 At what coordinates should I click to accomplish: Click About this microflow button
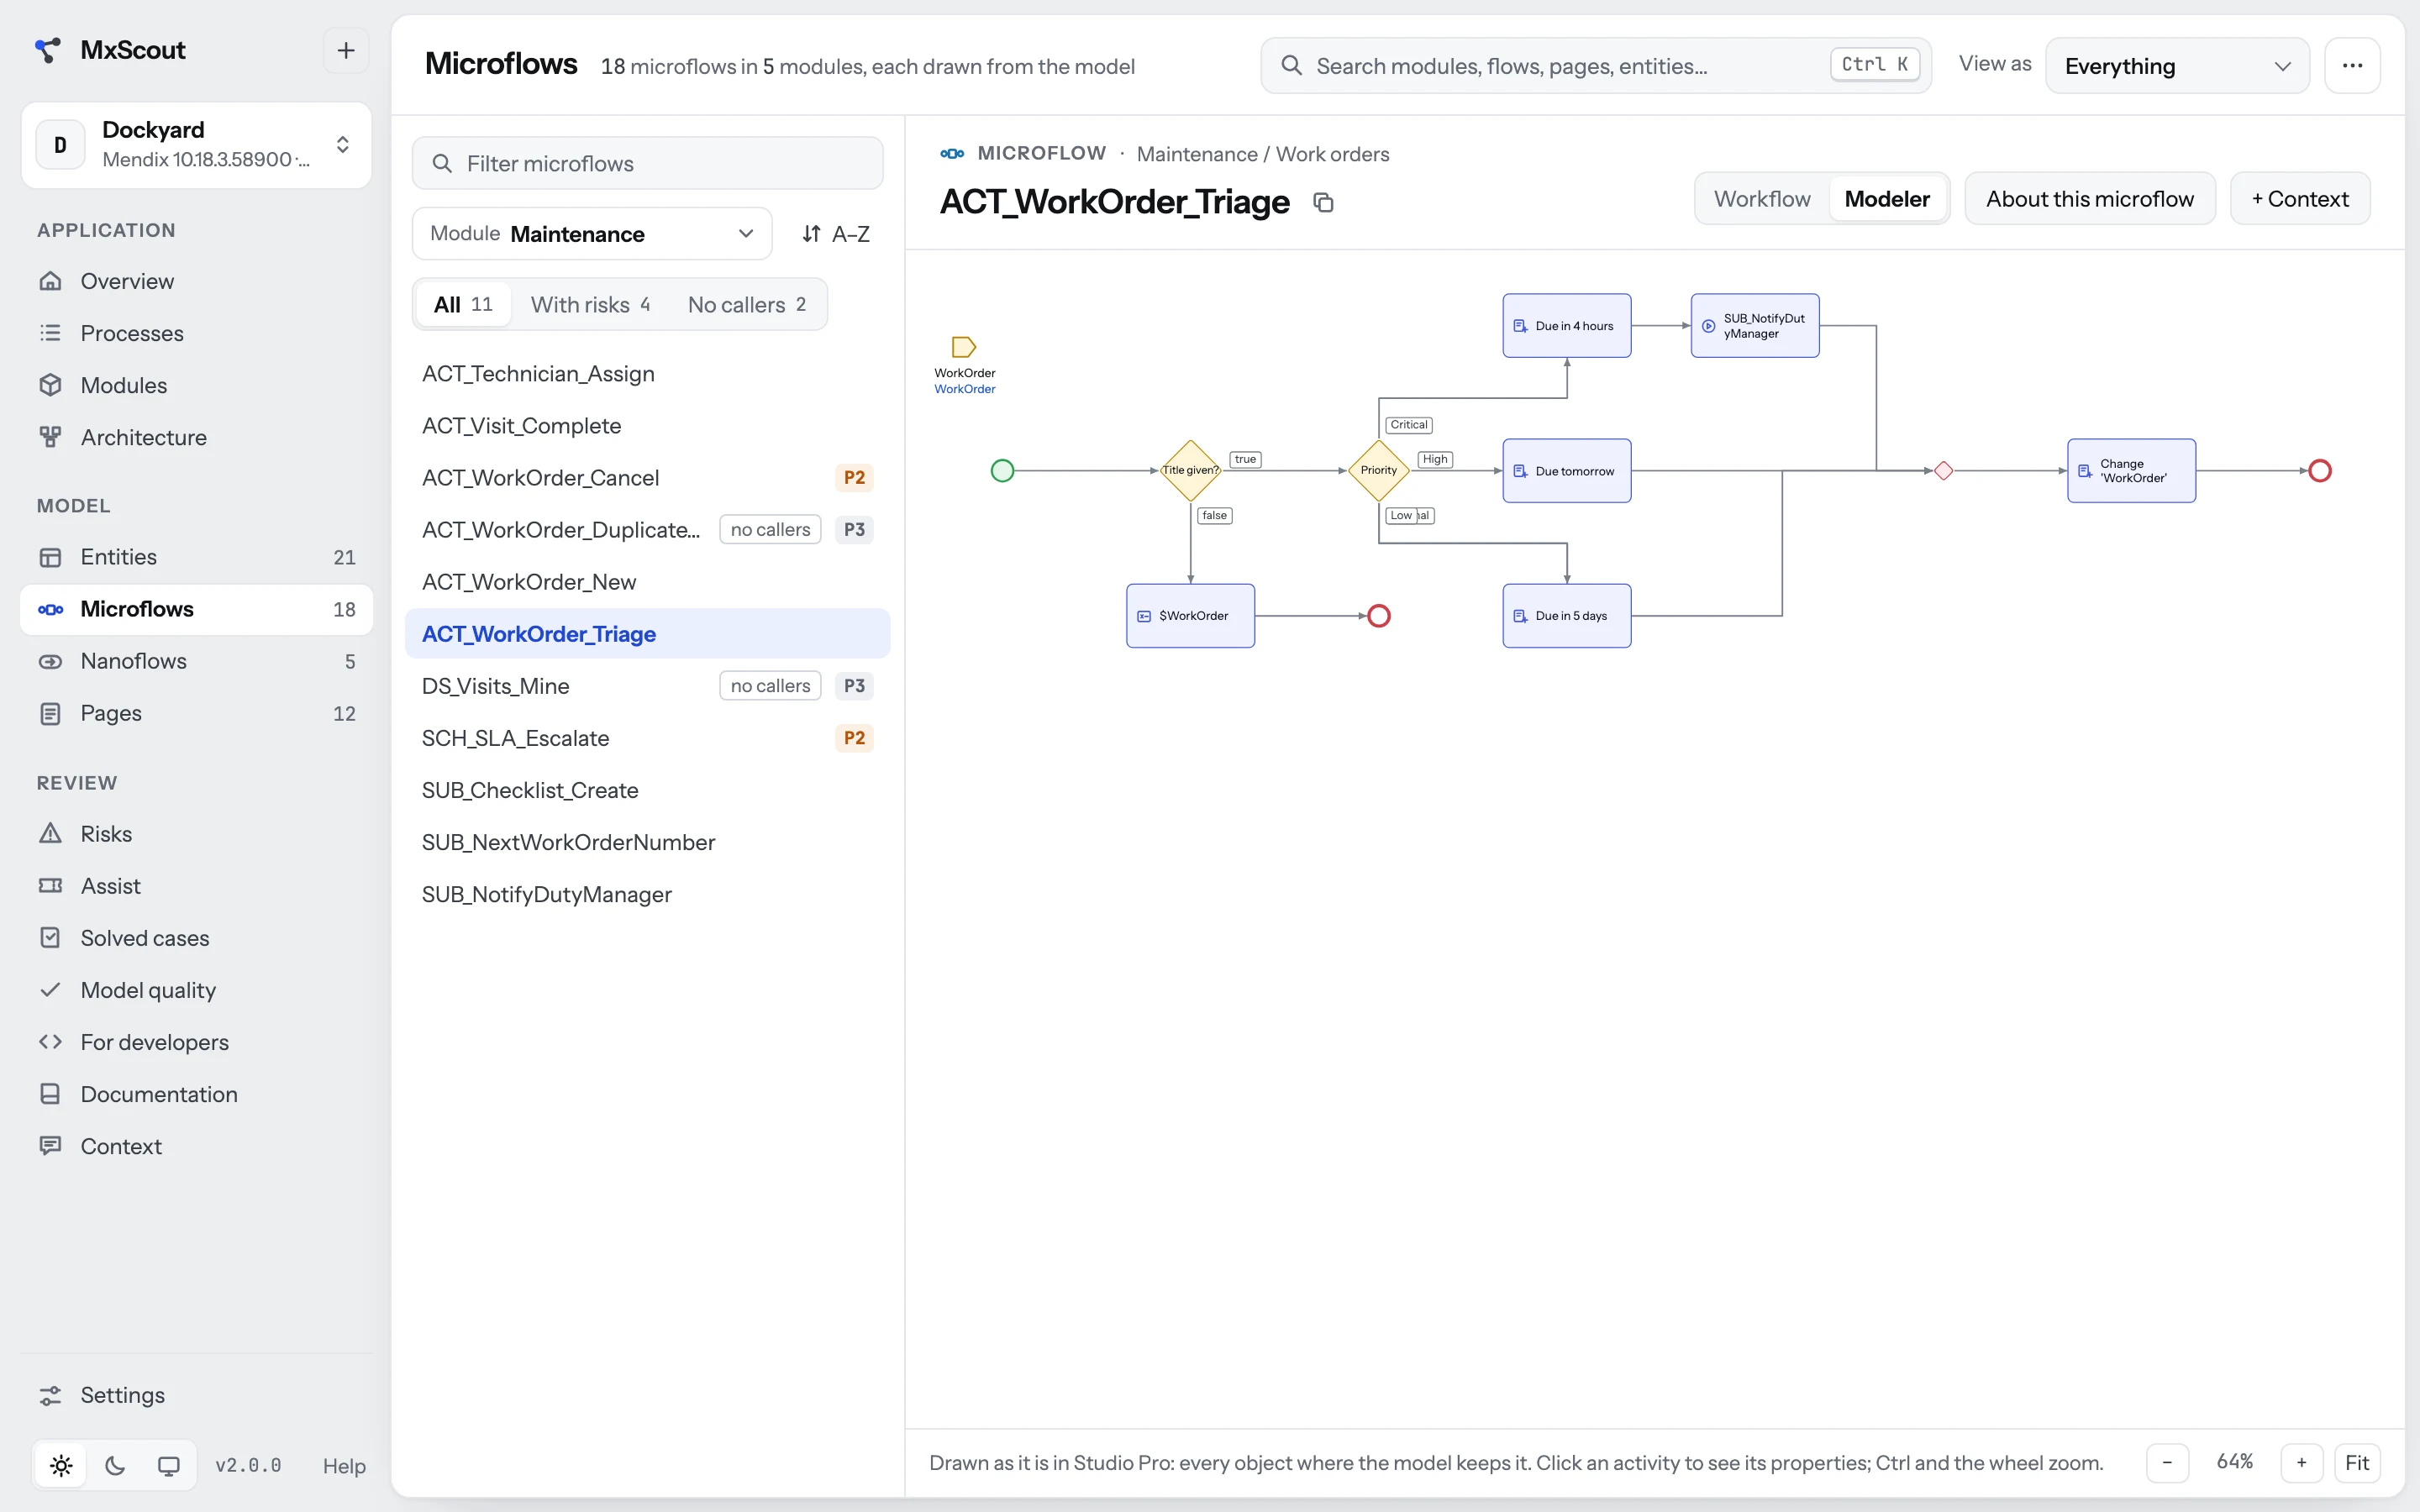point(2089,199)
